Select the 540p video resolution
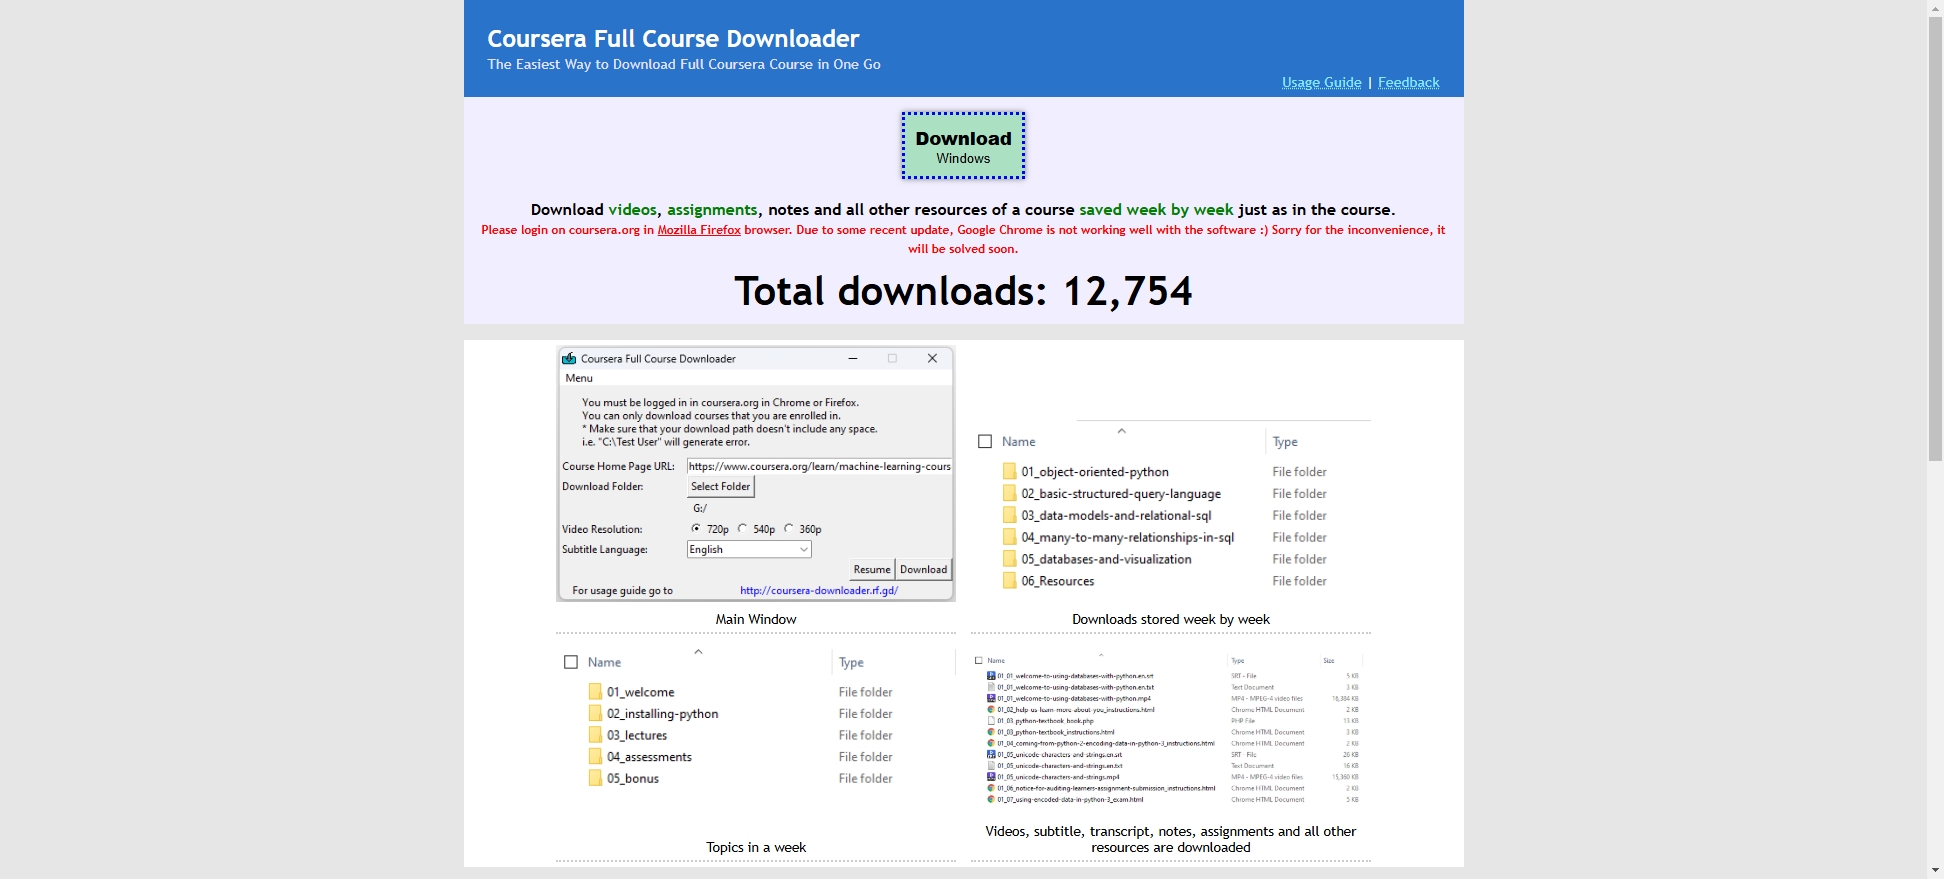 pyautogui.click(x=742, y=528)
